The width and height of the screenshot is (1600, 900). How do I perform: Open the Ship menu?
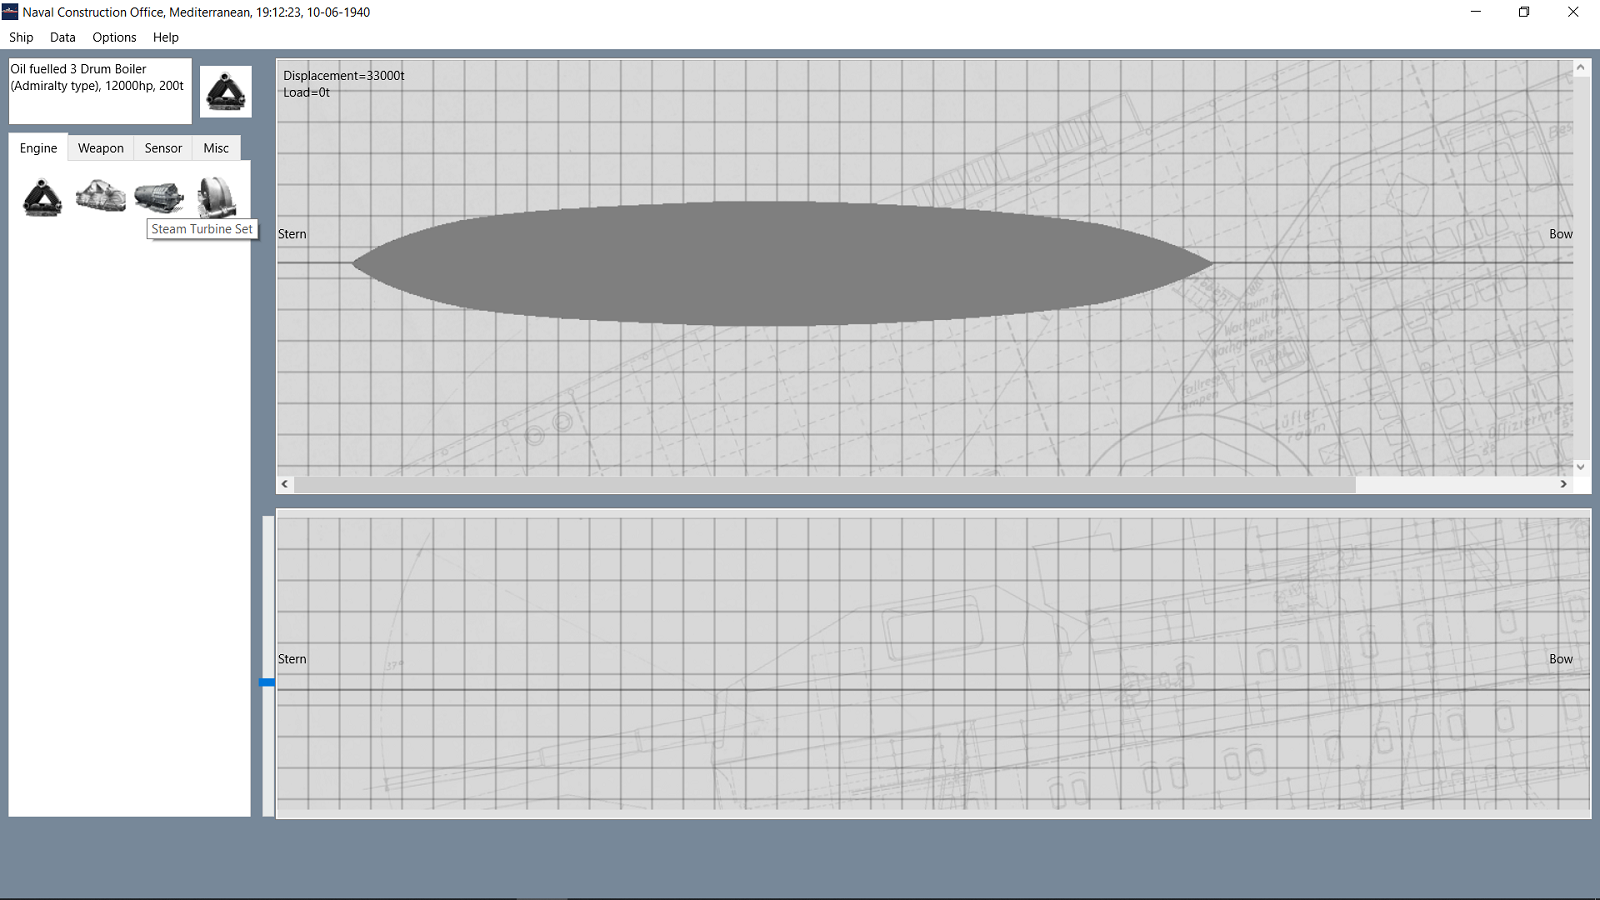(21, 37)
